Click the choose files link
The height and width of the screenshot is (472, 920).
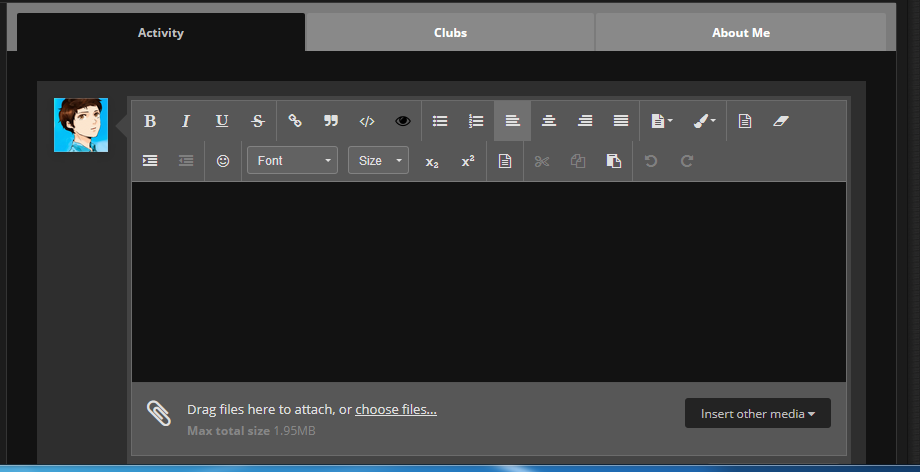pyautogui.click(x=396, y=409)
